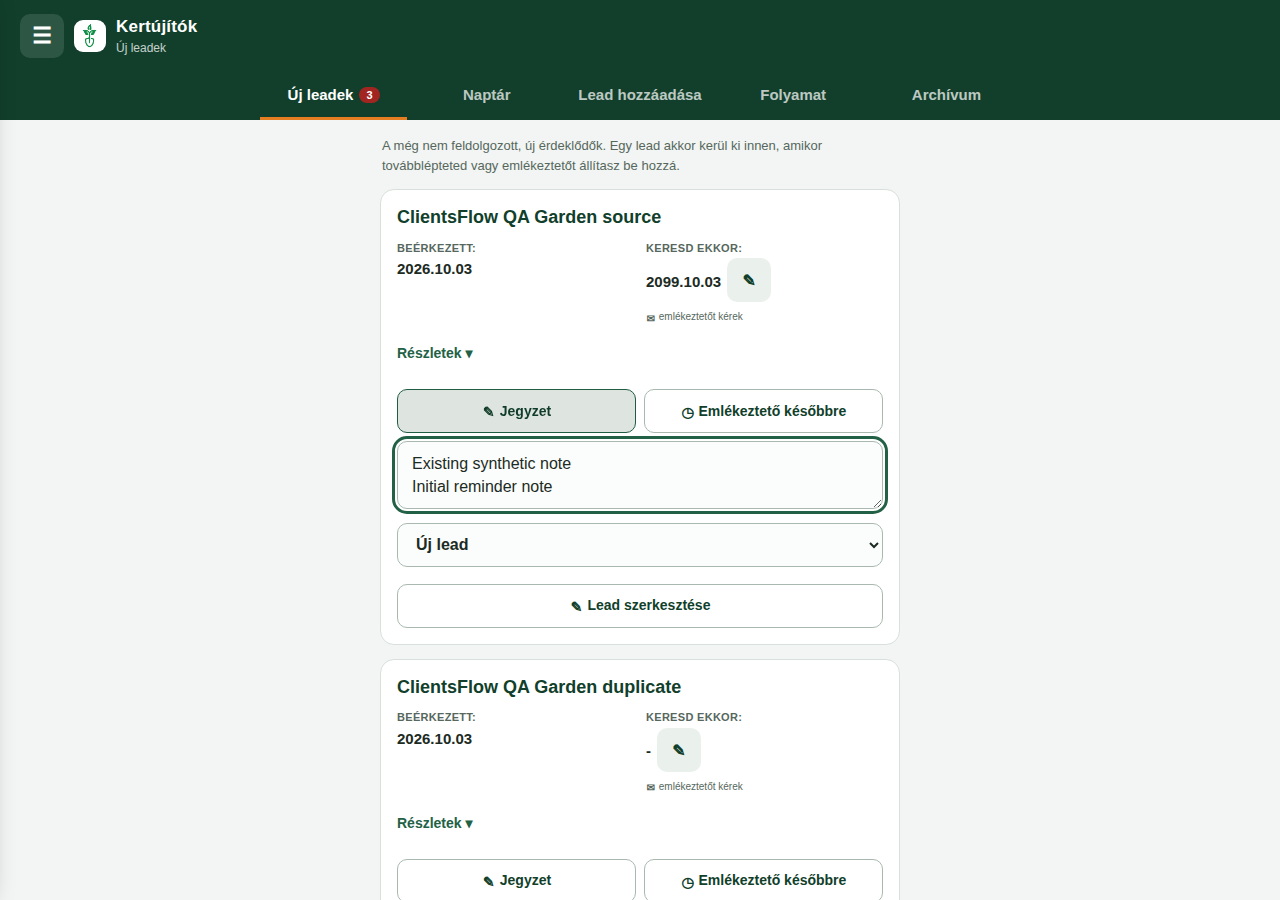Click the Kertújítók app title

coord(157,27)
